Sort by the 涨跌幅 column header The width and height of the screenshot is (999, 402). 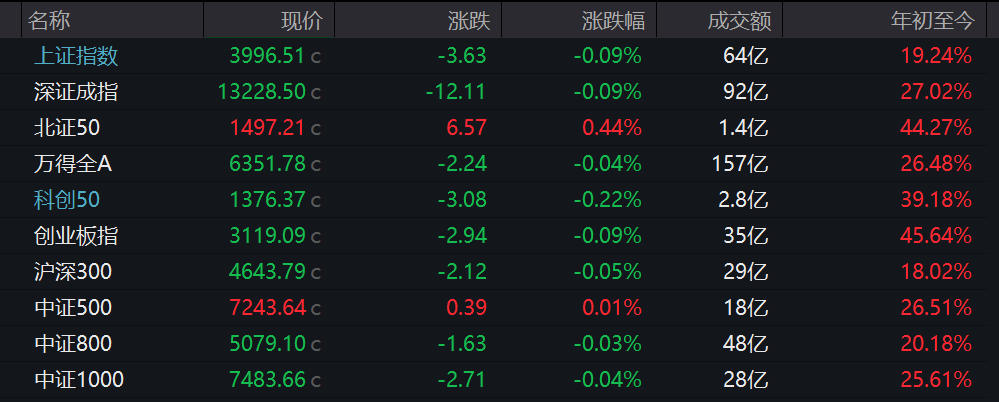(614, 21)
